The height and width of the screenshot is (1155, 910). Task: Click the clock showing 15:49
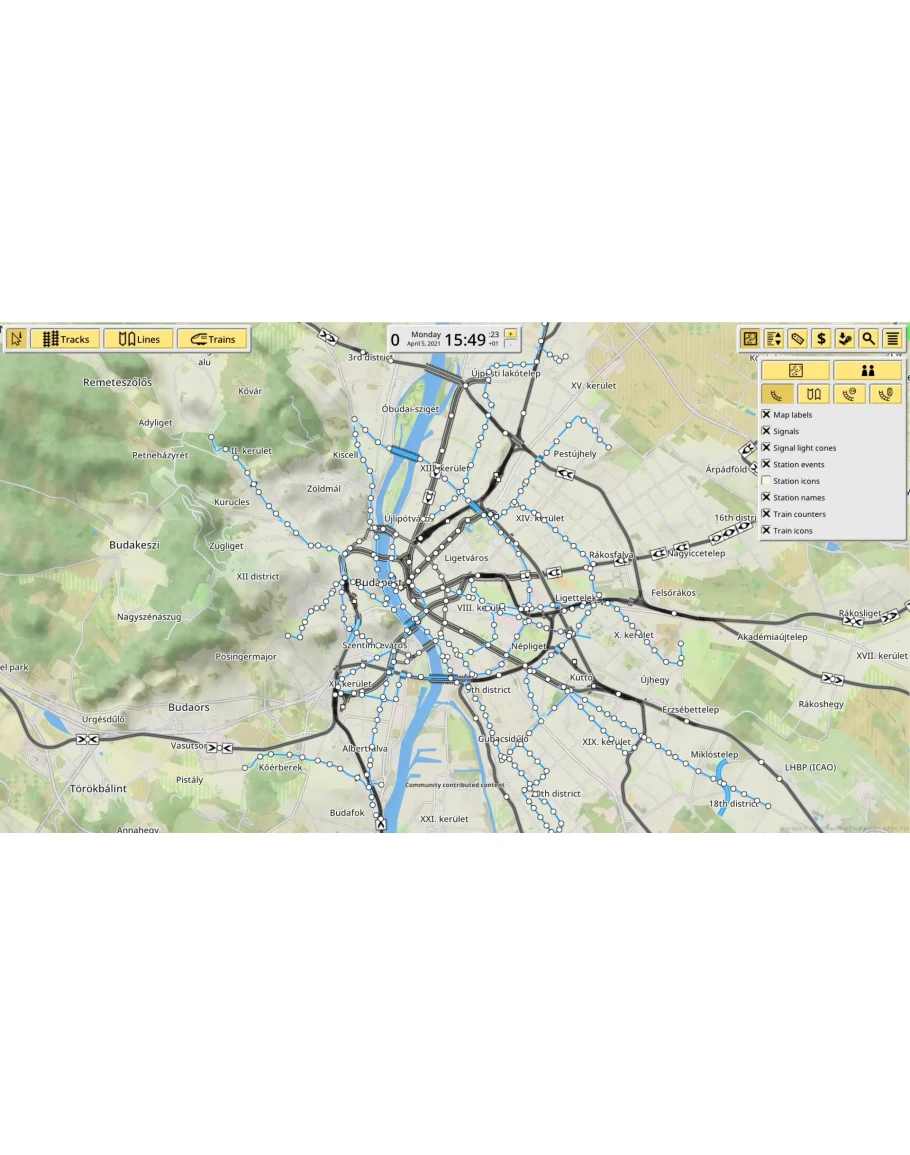click(x=465, y=340)
